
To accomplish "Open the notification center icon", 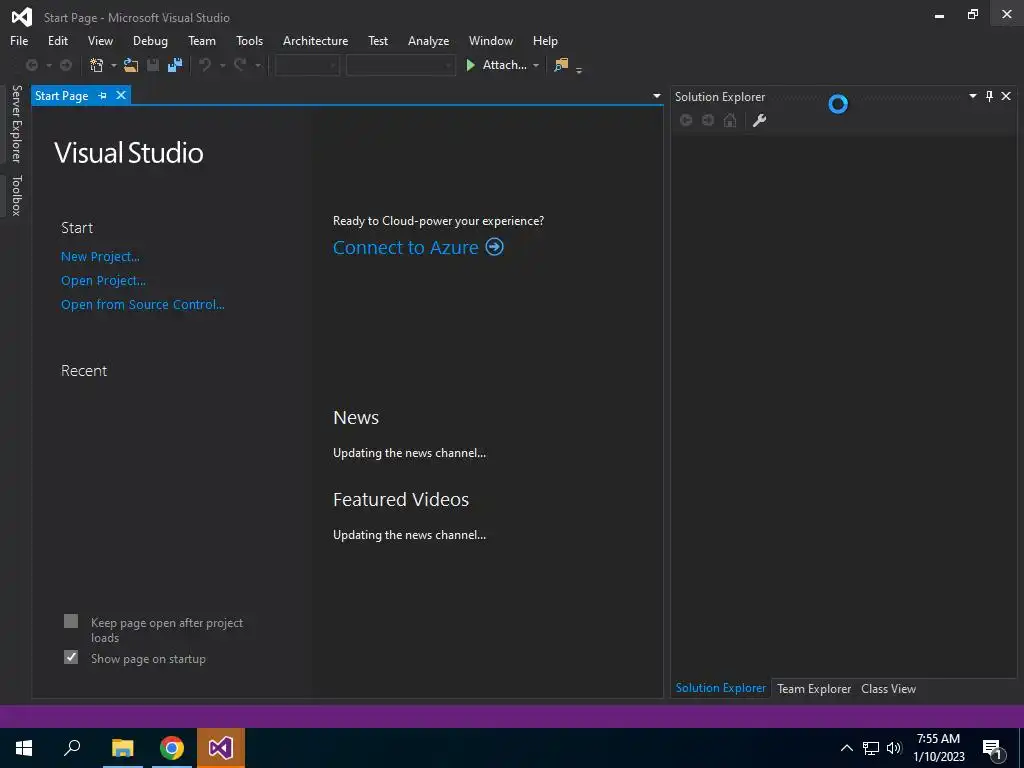I will pyautogui.click(x=992, y=749).
